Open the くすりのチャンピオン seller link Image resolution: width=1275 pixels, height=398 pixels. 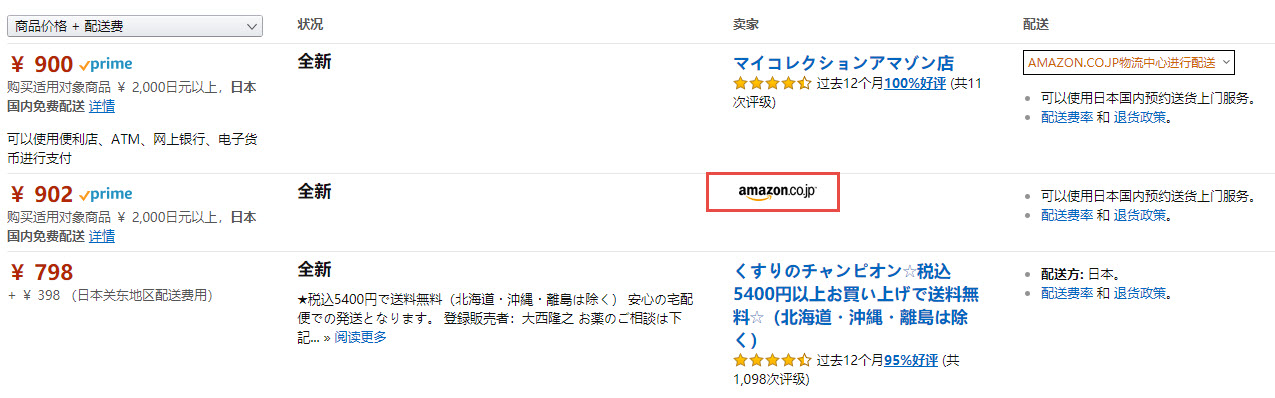coord(856,305)
